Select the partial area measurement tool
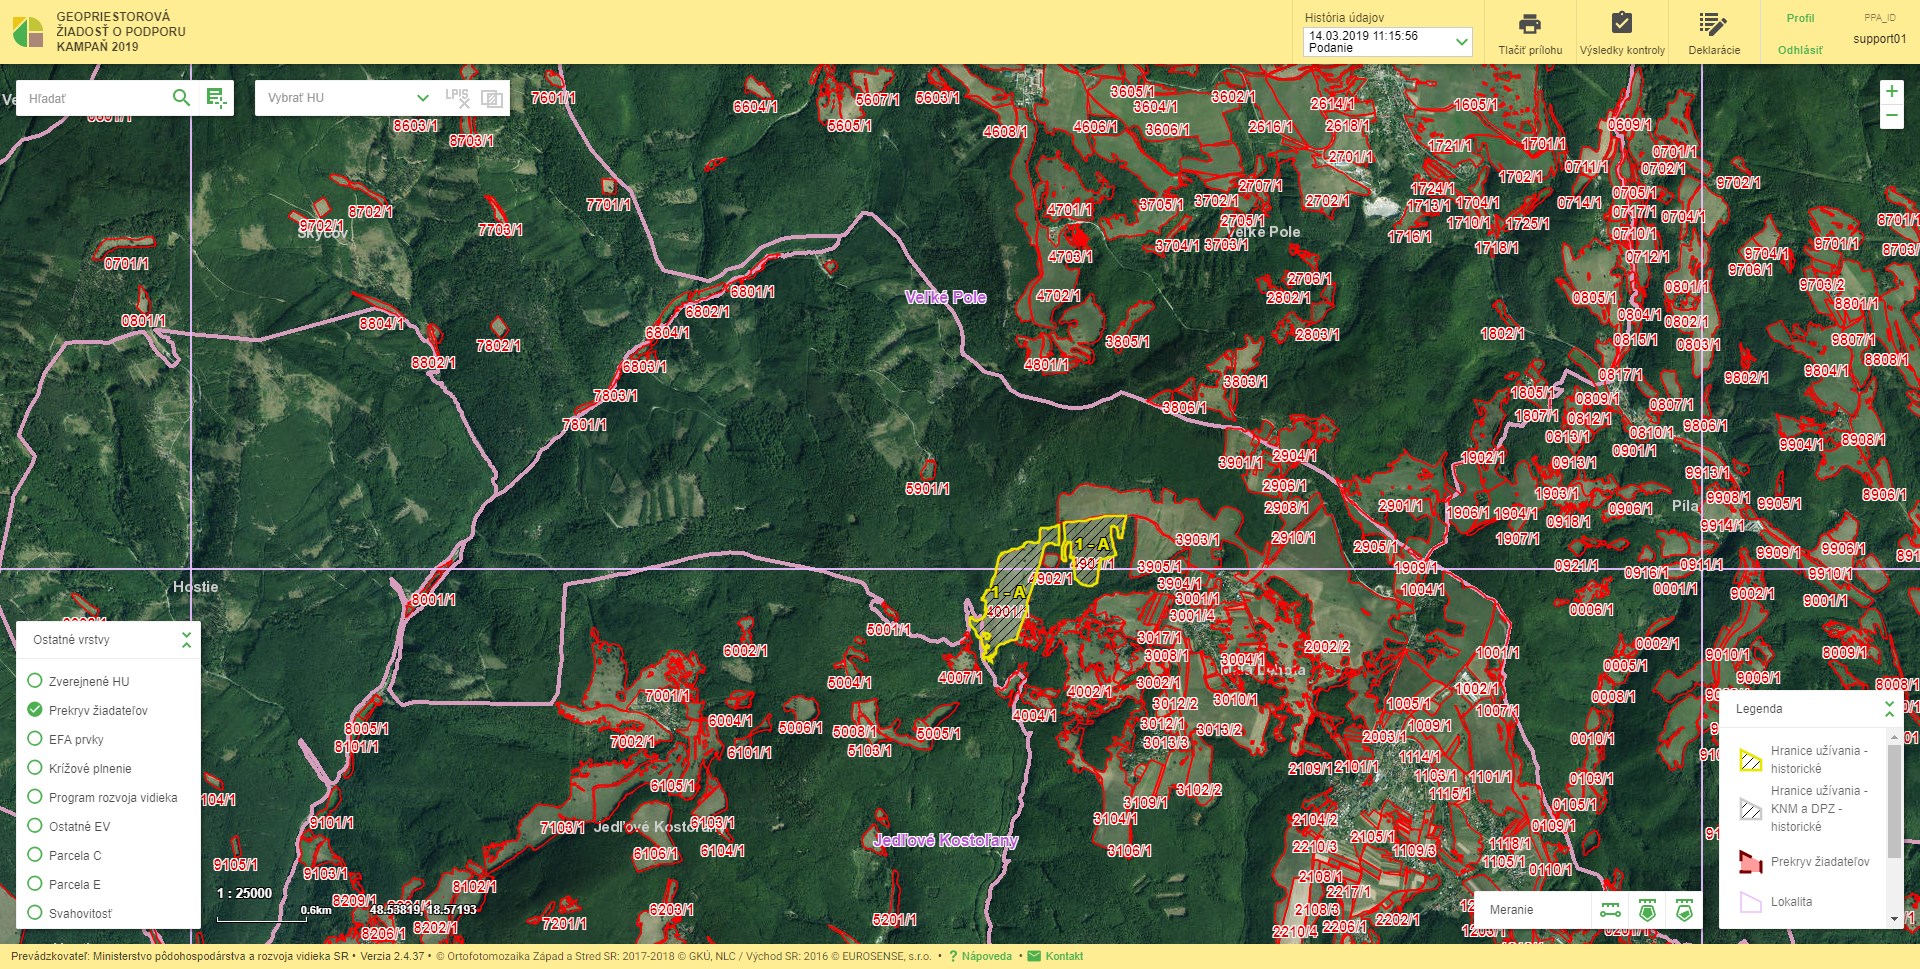 click(x=1684, y=910)
